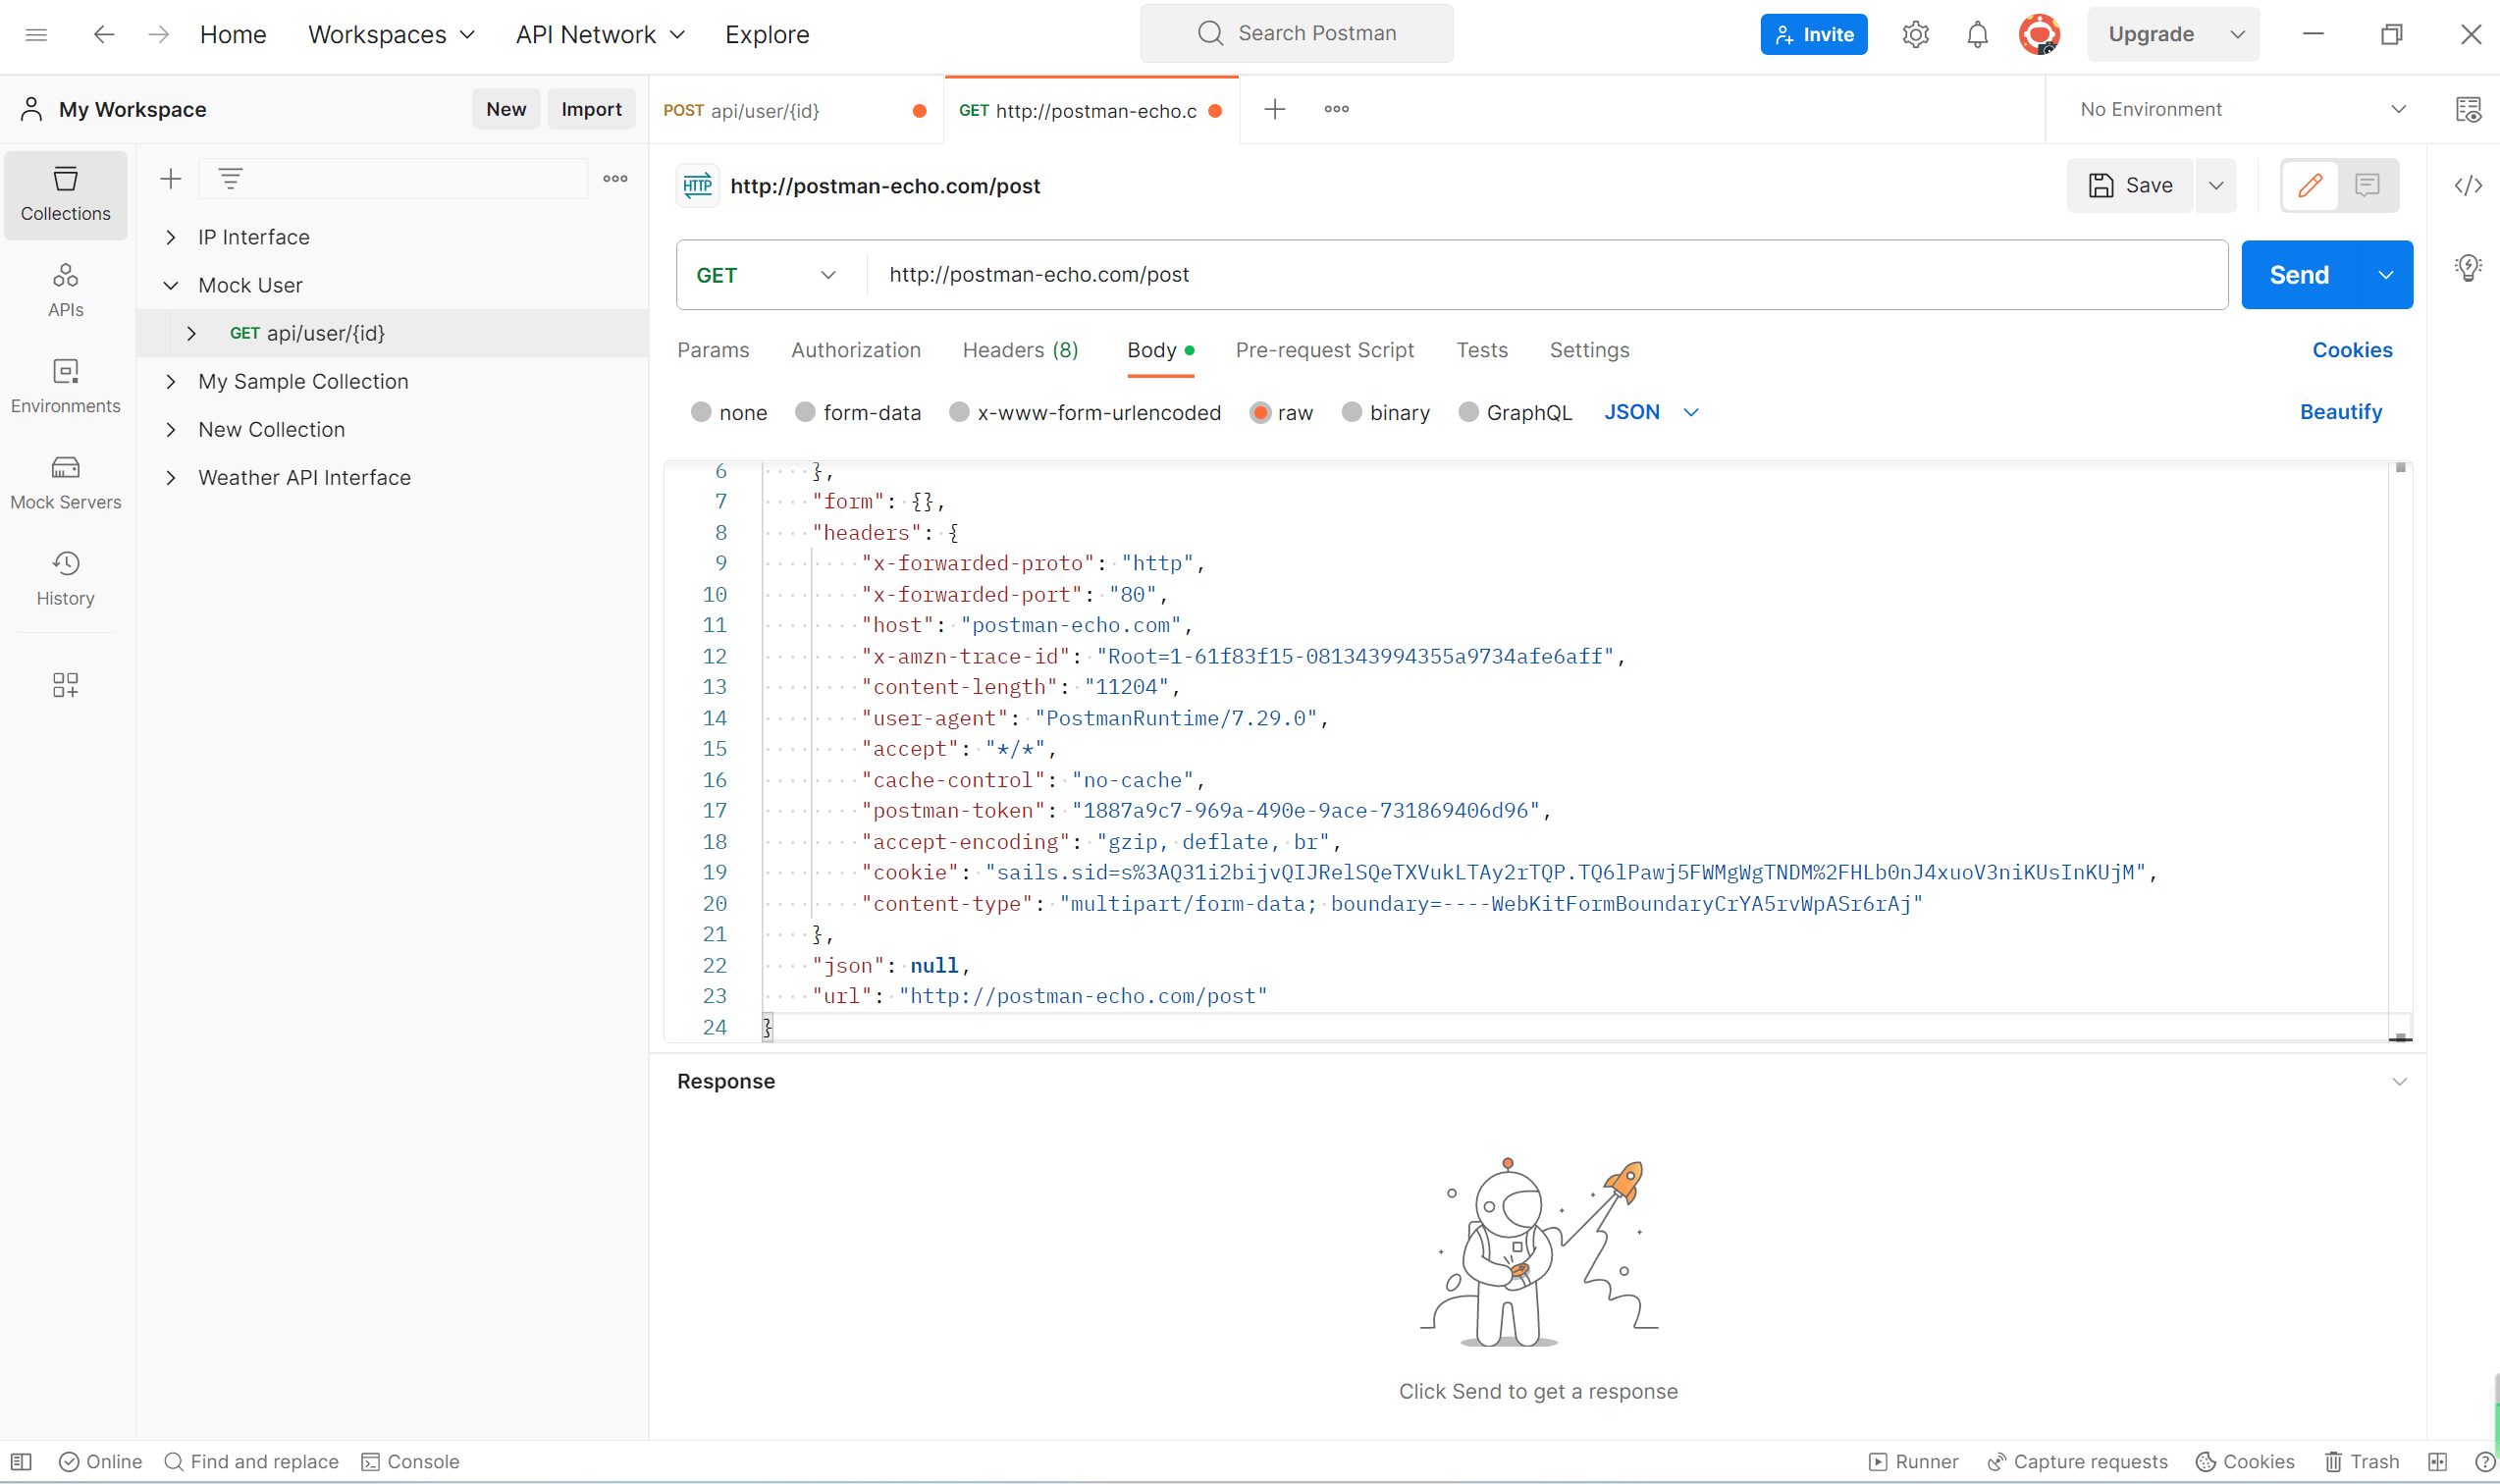
Task: Open the Send options dropdown arrow
Action: click(2385, 275)
